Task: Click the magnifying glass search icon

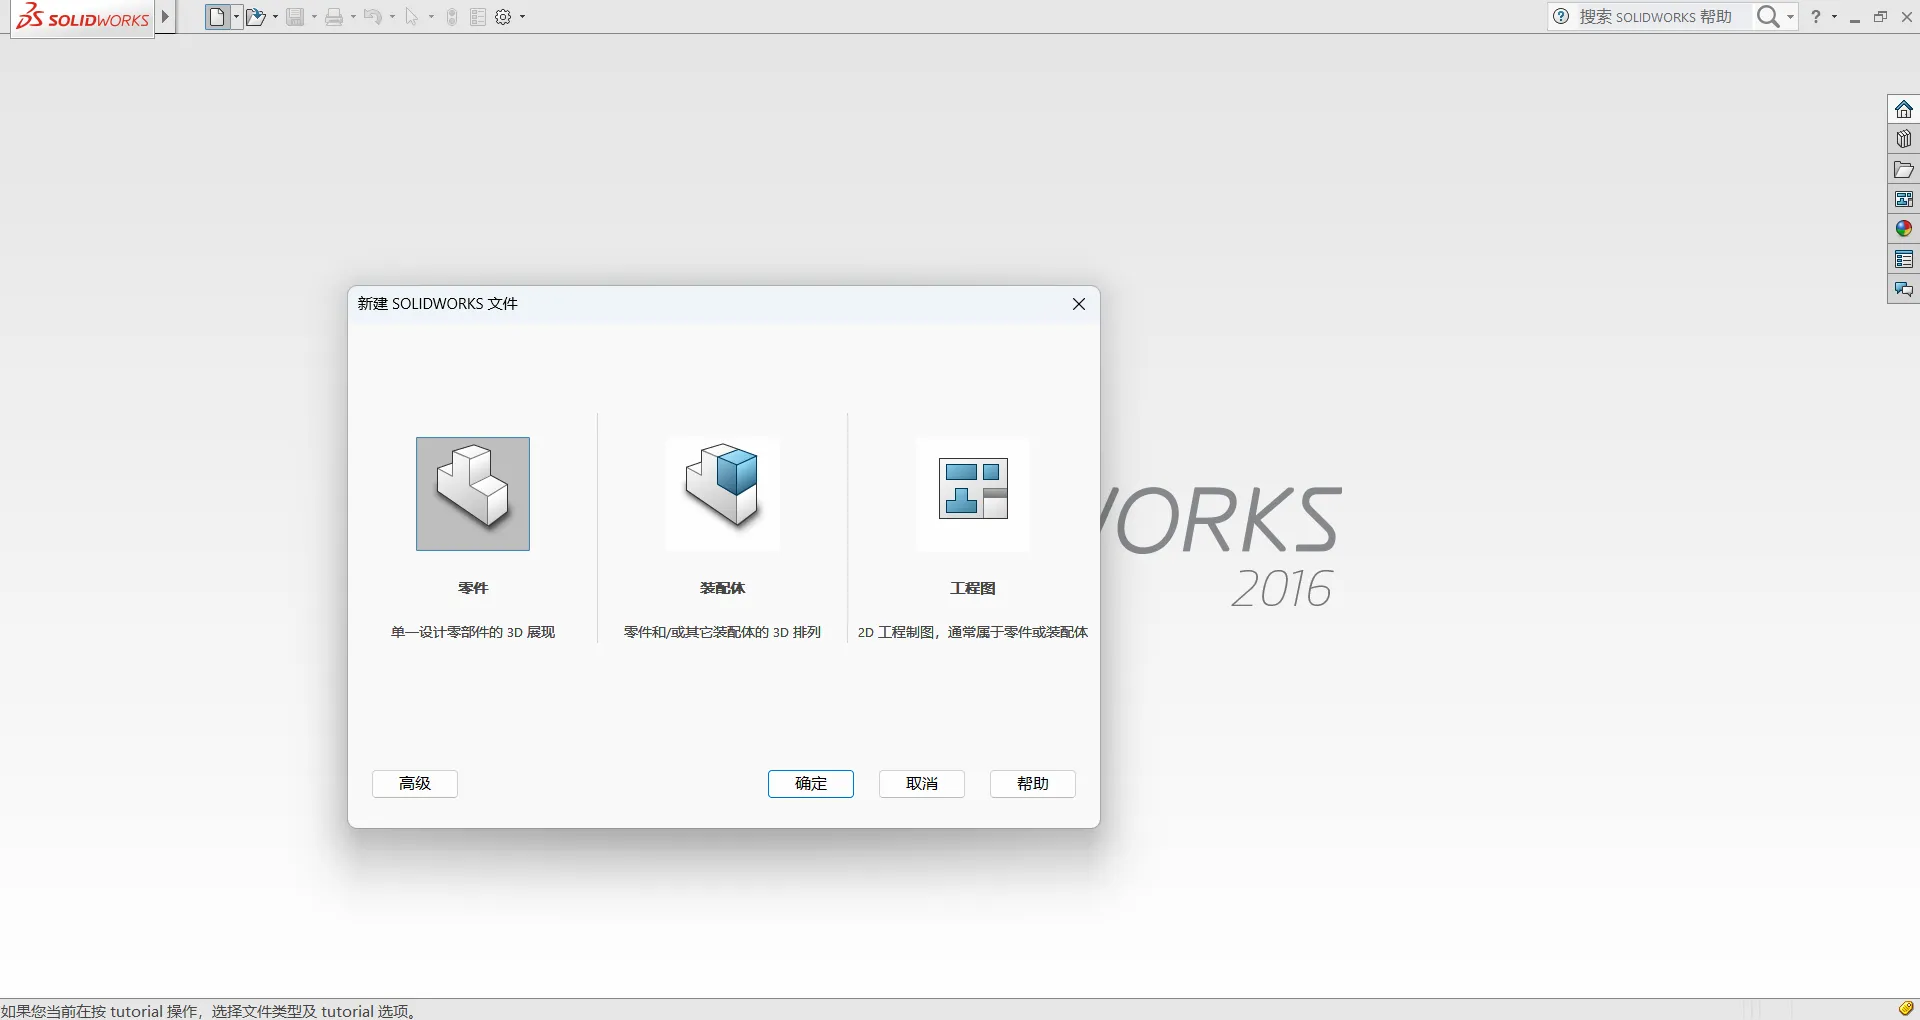Action: [x=1768, y=16]
